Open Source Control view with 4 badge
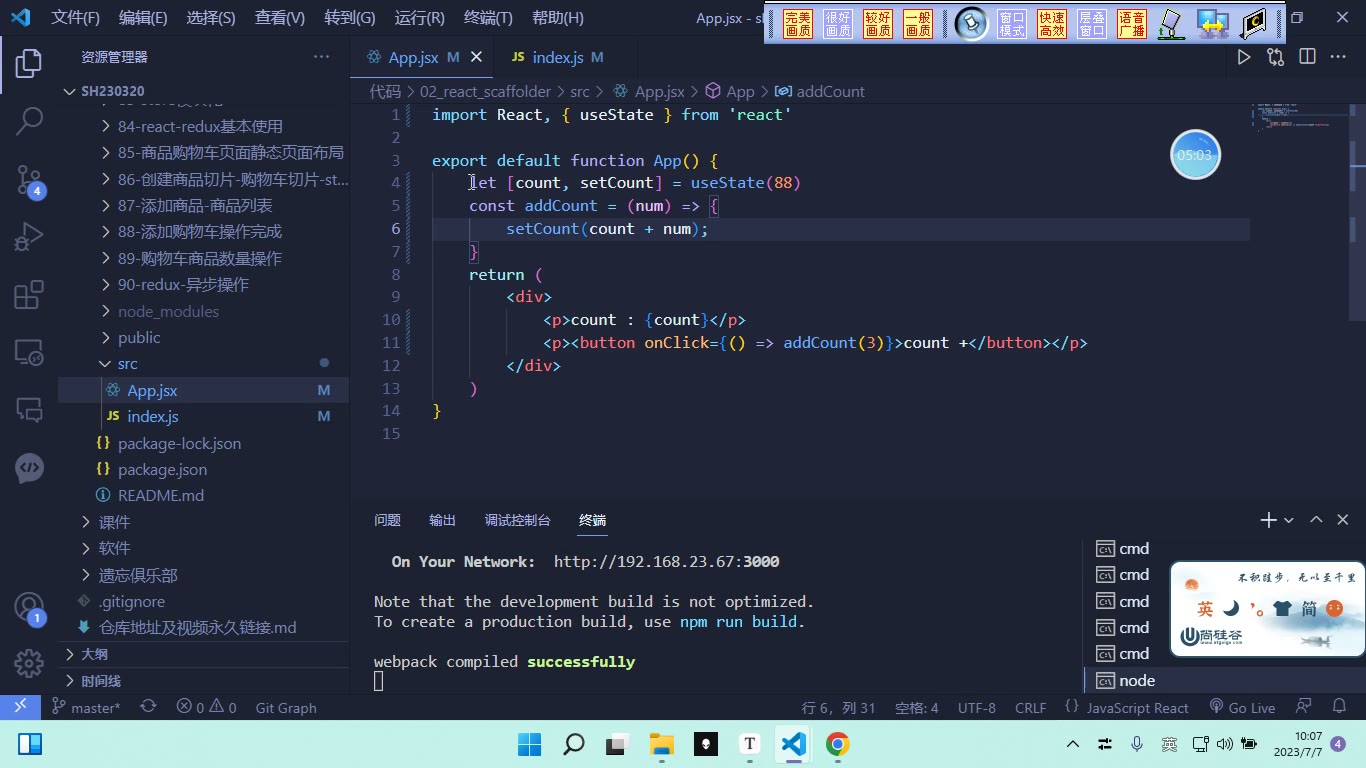 point(29,180)
